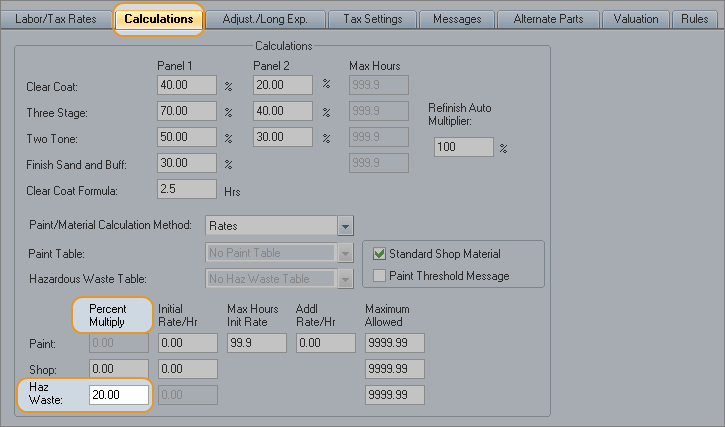This screenshot has width=725, height=427.
Task: Open the Hazardous Waste Table dropdown
Action: click(x=345, y=279)
